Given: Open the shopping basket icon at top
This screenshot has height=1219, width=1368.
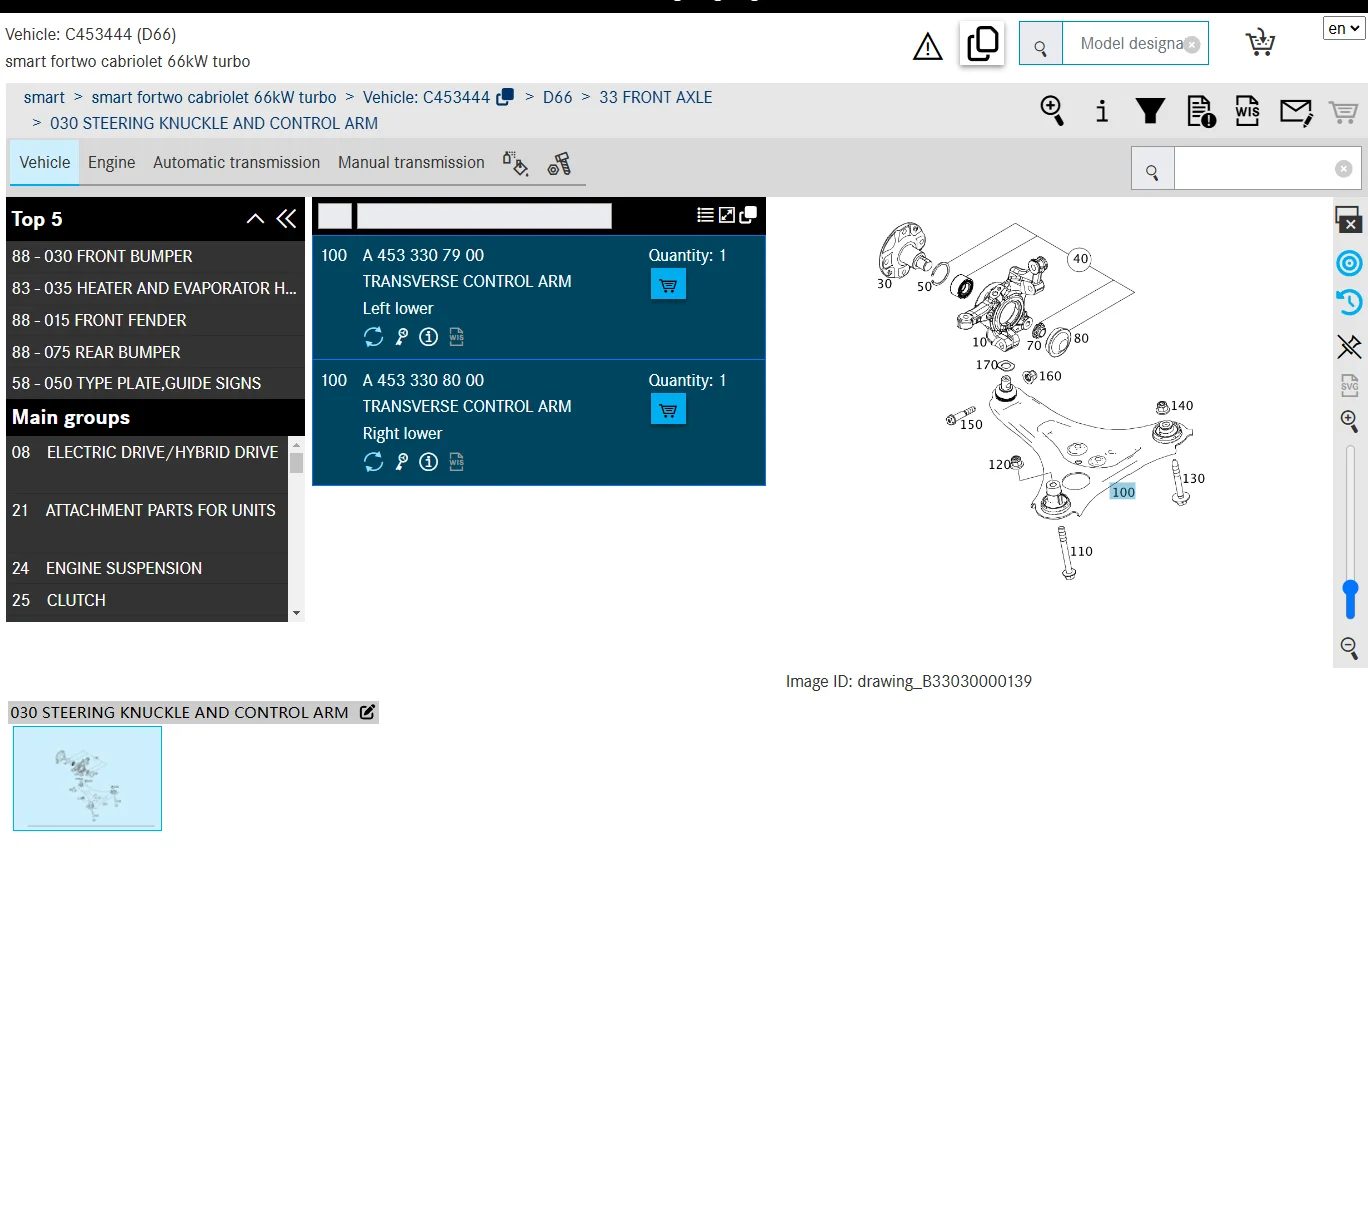Looking at the screenshot, I should tap(1260, 43).
